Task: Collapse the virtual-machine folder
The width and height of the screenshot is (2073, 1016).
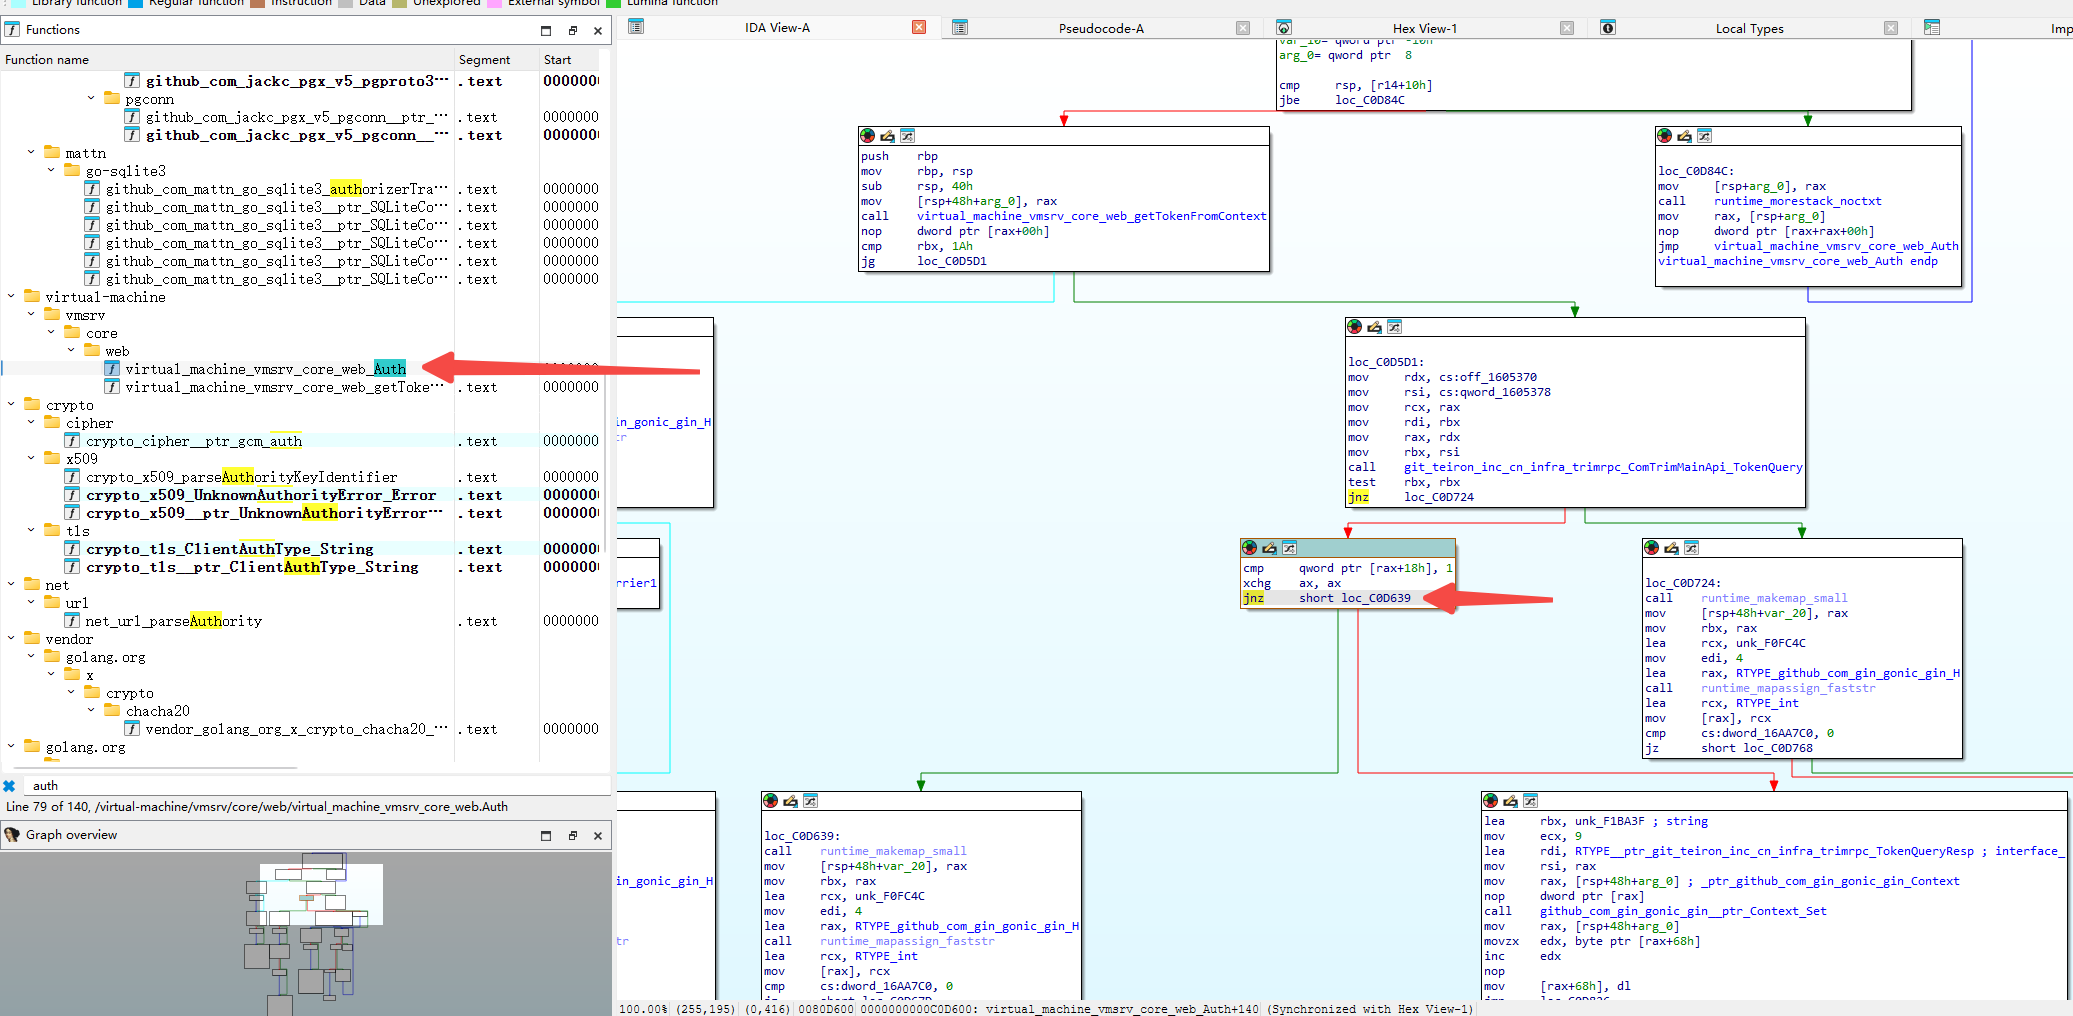Action: 11,297
